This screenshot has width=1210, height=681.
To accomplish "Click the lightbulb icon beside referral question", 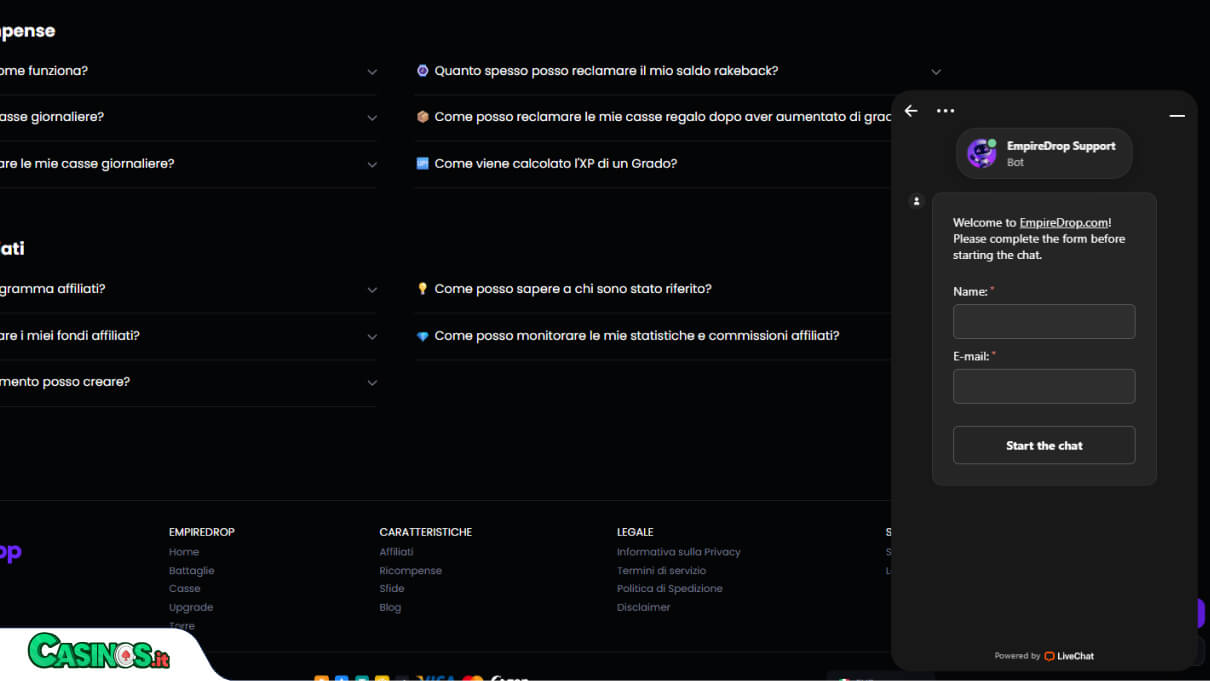I will click(x=422, y=289).
